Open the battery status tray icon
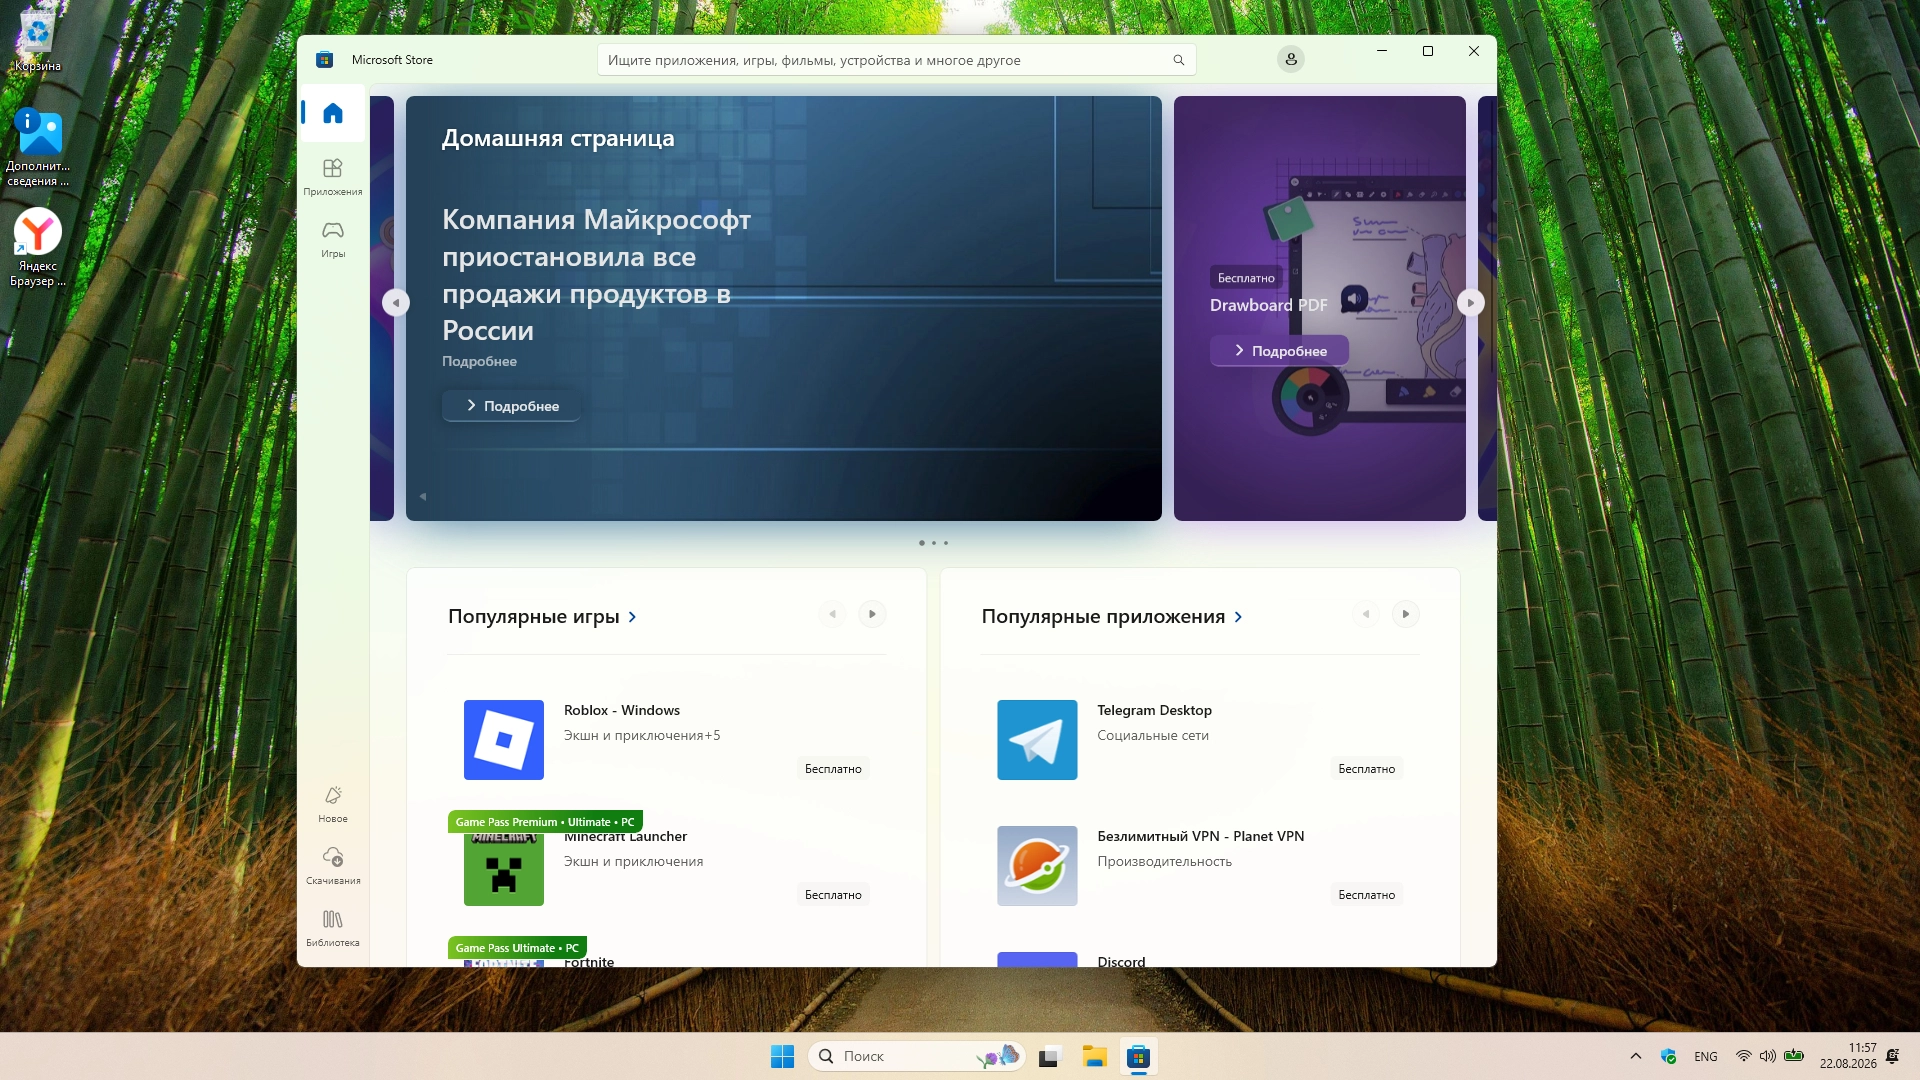This screenshot has height=1080, width=1920. [1794, 1056]
